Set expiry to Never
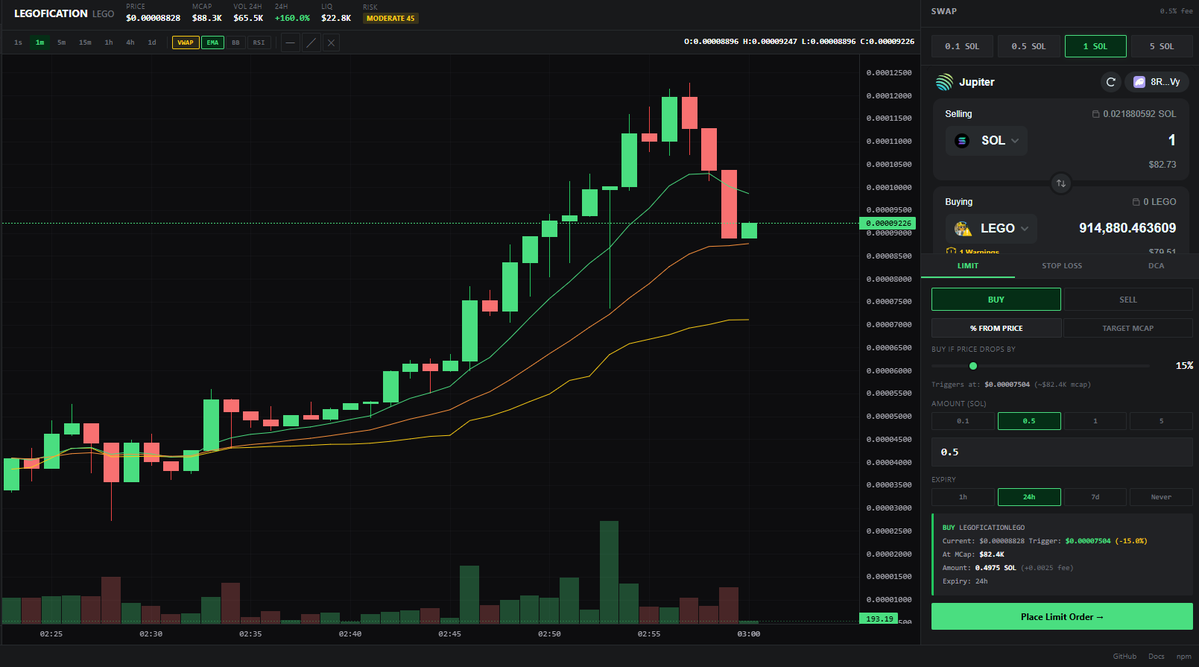 (1161, 497)
